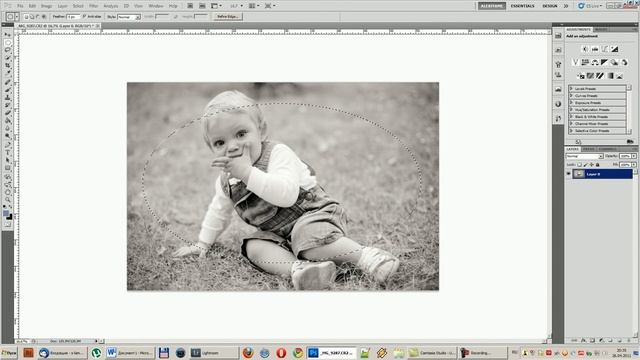Launch Firefox from the taskbar
Image resolution: width=640 pixels, height=360 pixels.
click(x=248, y=353)
